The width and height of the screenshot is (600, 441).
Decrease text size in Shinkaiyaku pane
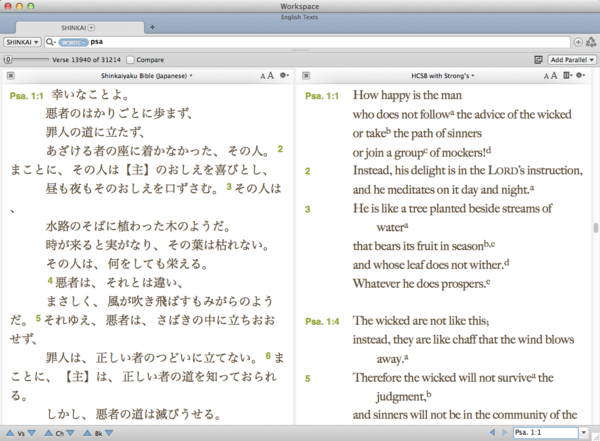pyautogui.click(x=262, y=76)
